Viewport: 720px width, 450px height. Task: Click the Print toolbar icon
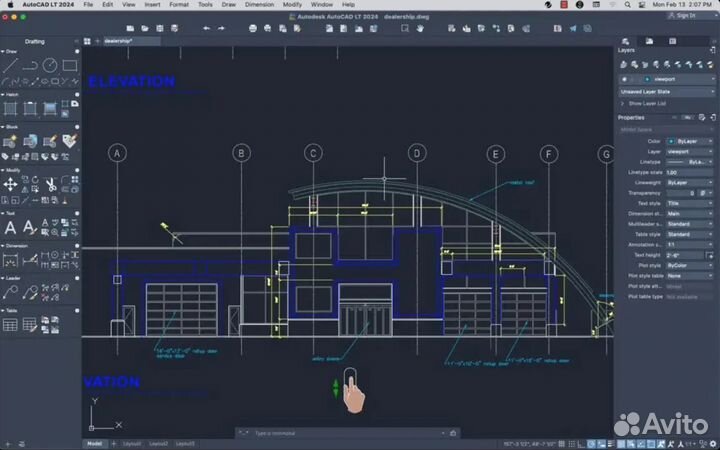coord(253,28)
